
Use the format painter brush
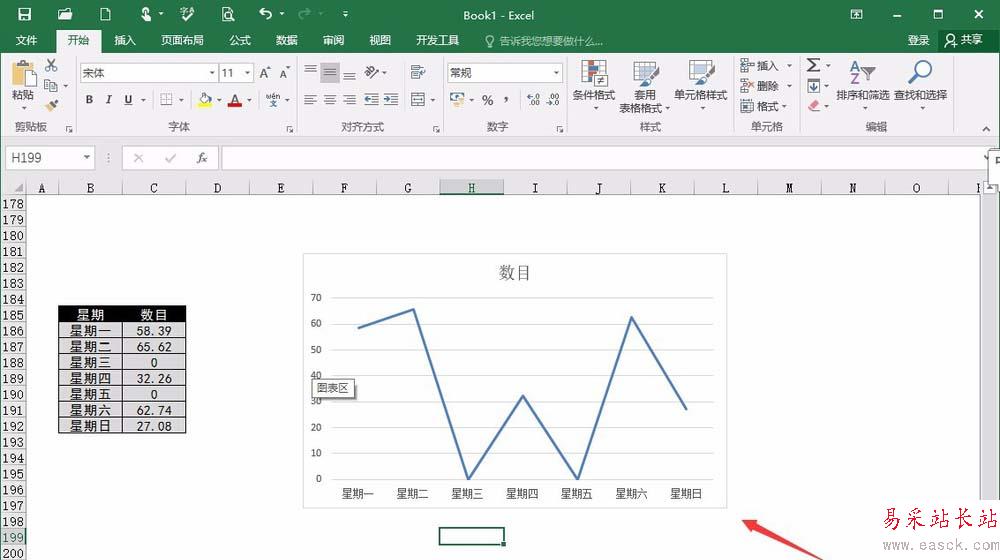click(52, 105)
